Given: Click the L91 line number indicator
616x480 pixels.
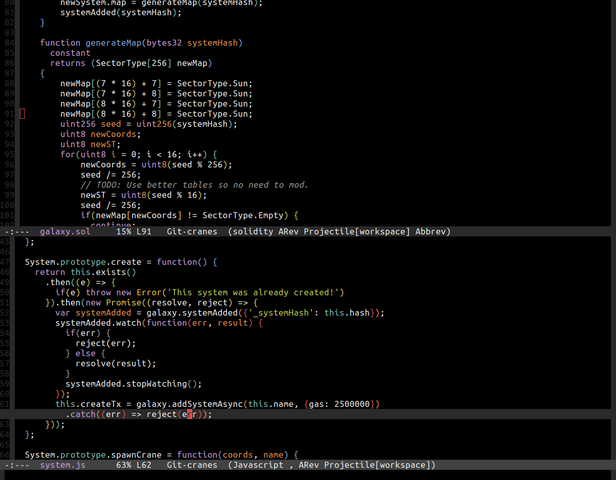Looking at the screenshot, I should (x=145, y=231).
